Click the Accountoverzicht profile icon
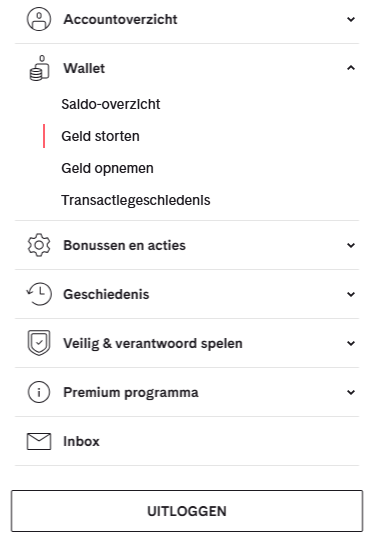 pos(39,19)
